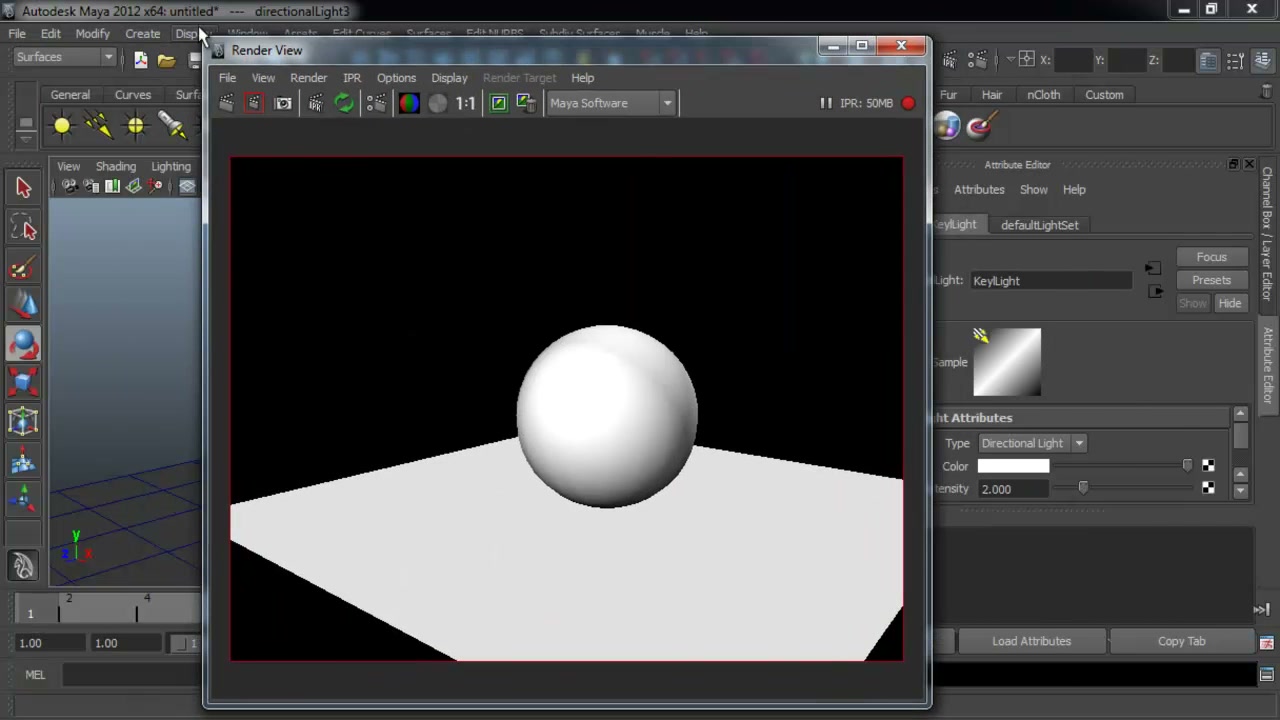The height and width of the screenshot is (720, 1280).
Task: Open the IPR menu in Render View
Action: click(352, 78)
